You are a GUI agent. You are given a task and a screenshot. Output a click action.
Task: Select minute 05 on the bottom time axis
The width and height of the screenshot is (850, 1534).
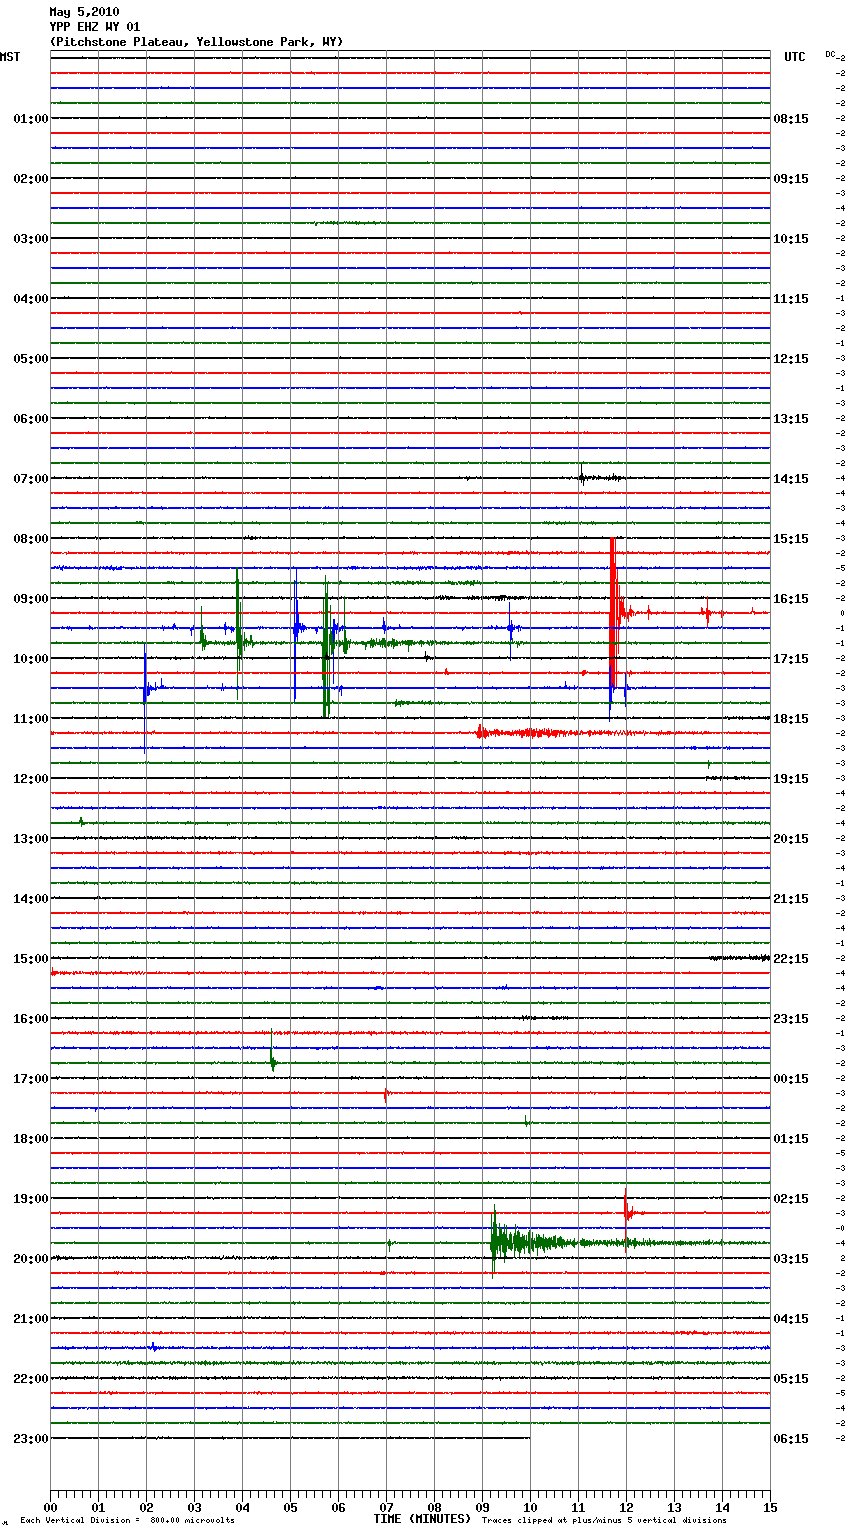pos(290,1507)
